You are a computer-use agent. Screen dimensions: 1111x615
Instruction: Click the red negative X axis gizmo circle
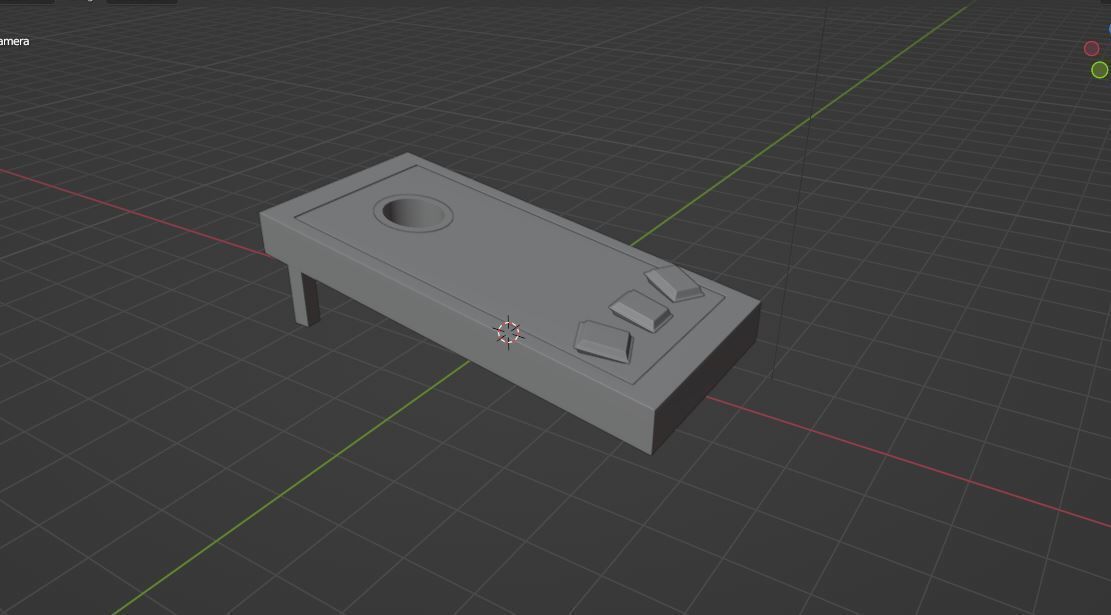coord(1091,48)
